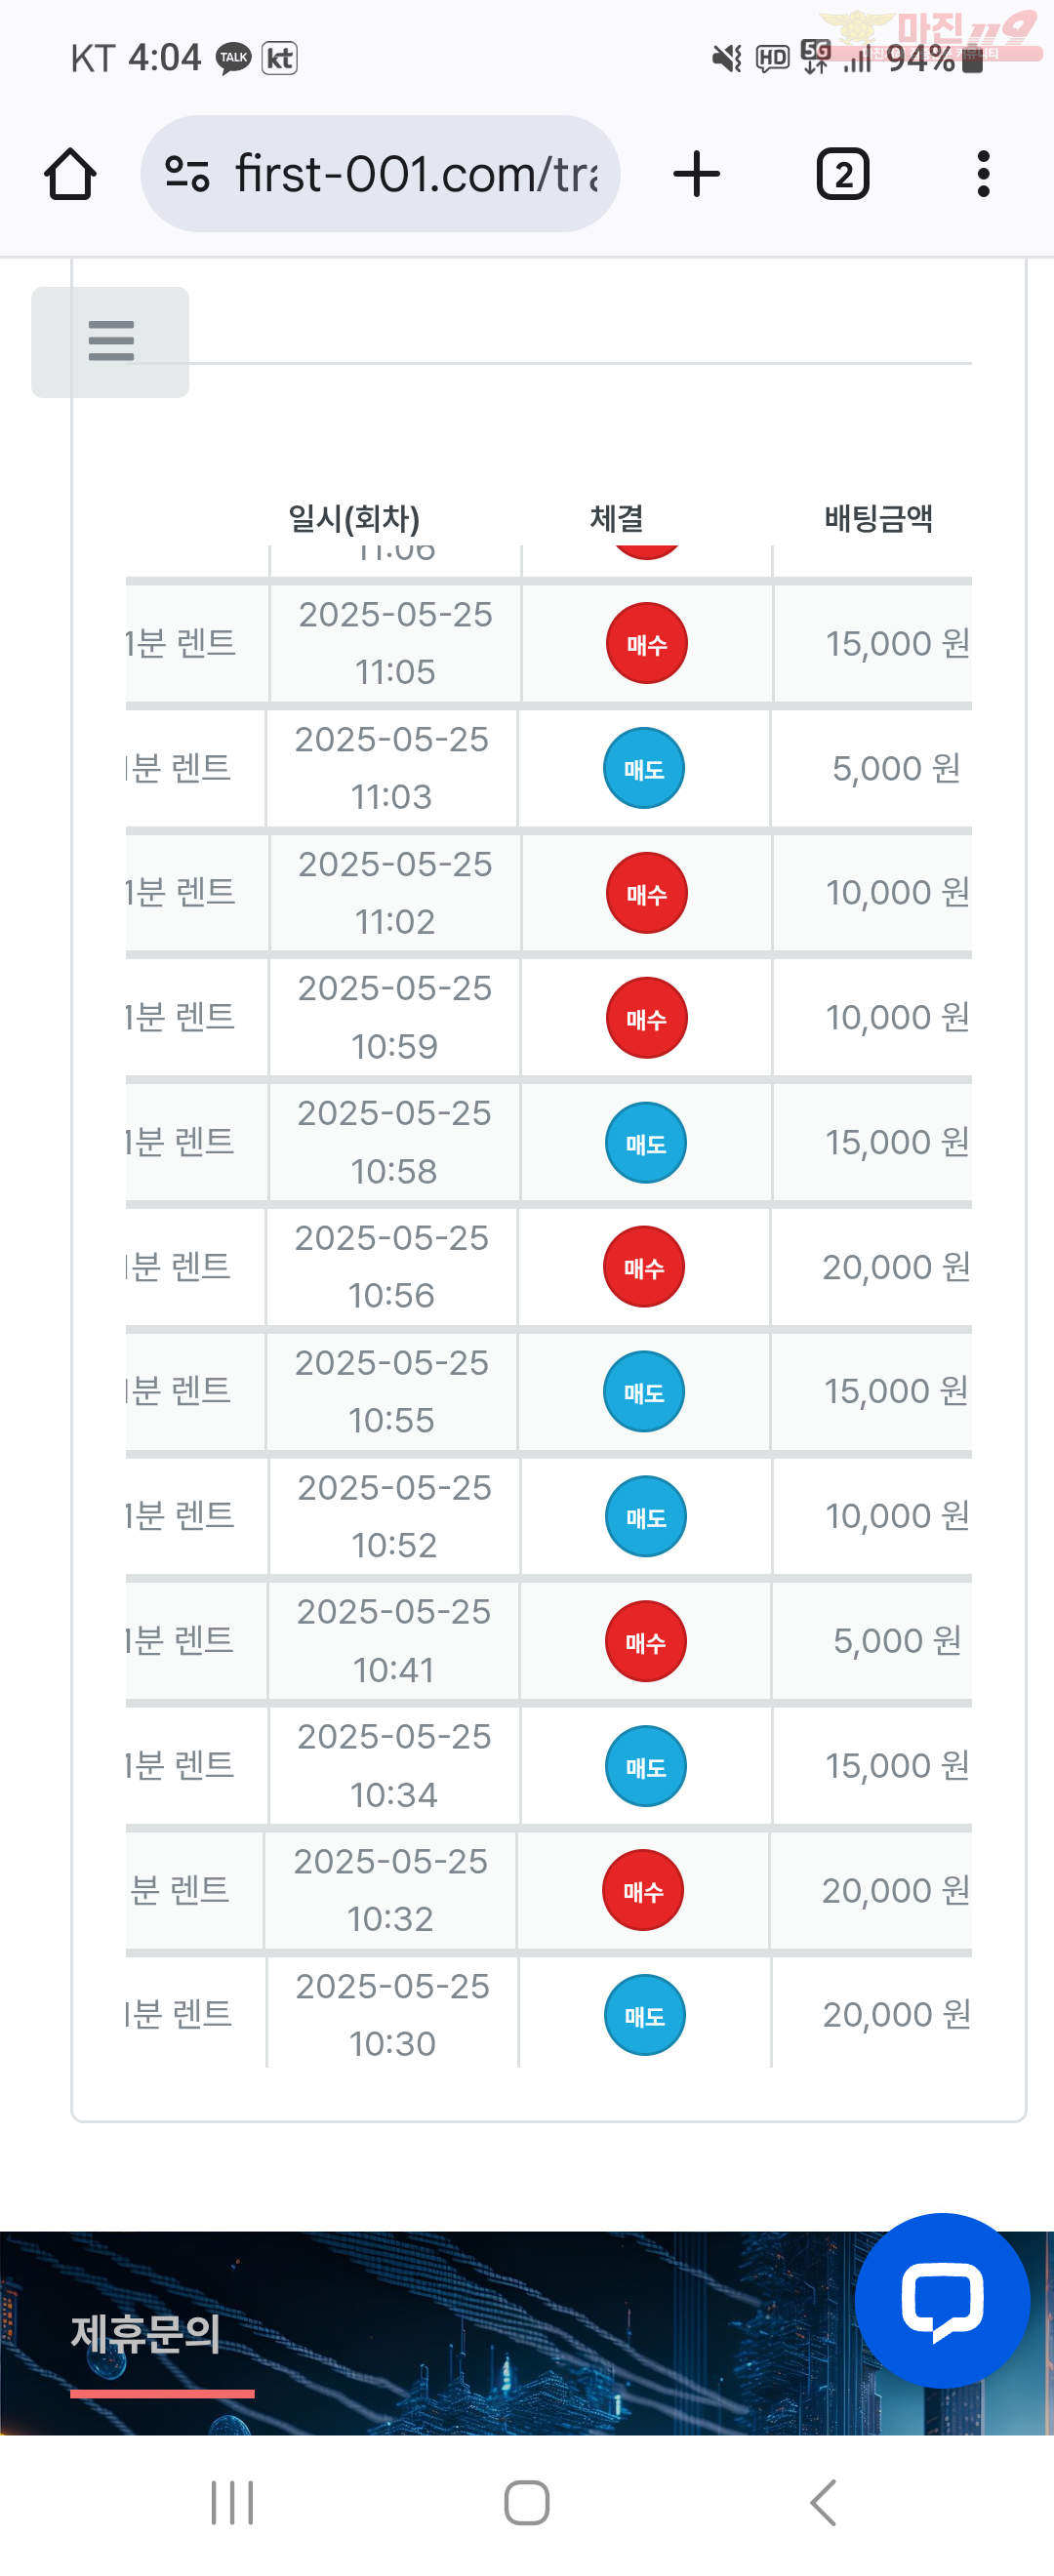Select the 배팅금액 column header

878,518
